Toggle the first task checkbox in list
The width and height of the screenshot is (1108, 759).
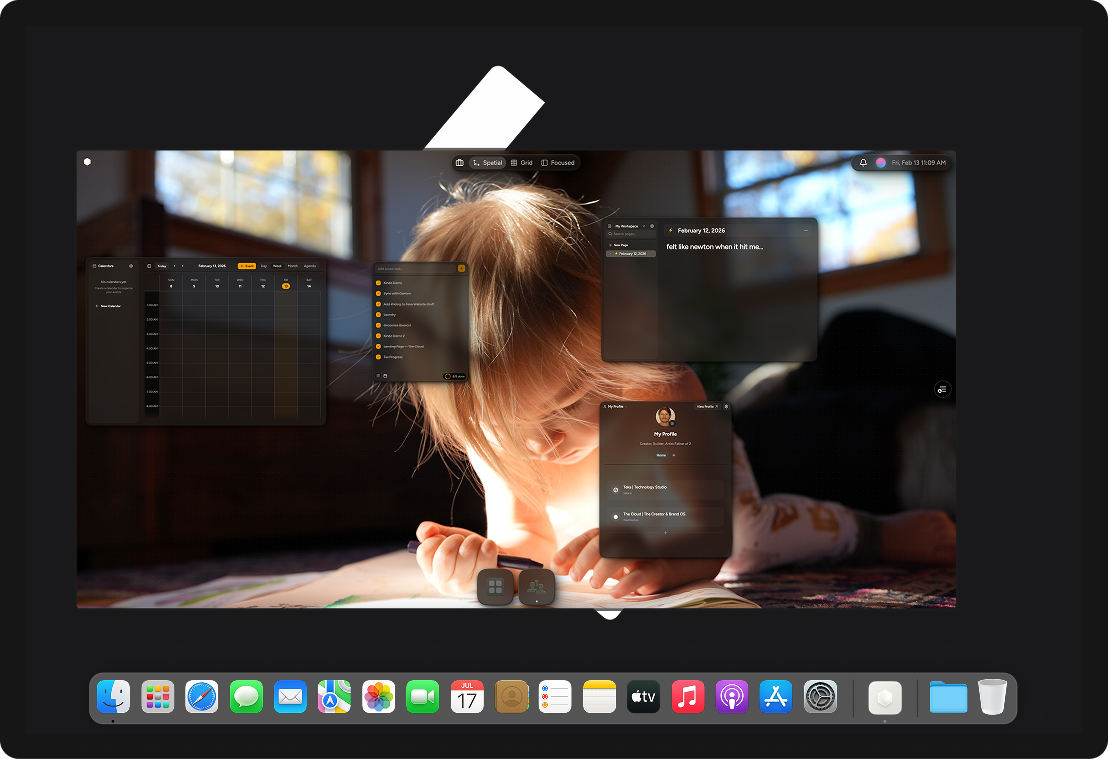[x=378, y=283]
